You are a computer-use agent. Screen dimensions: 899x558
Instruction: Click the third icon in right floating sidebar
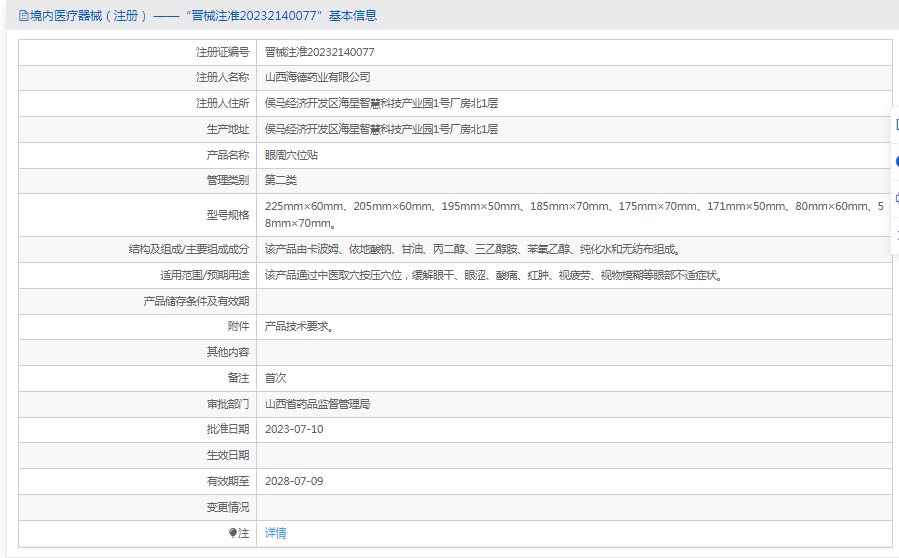click(896, 197)
